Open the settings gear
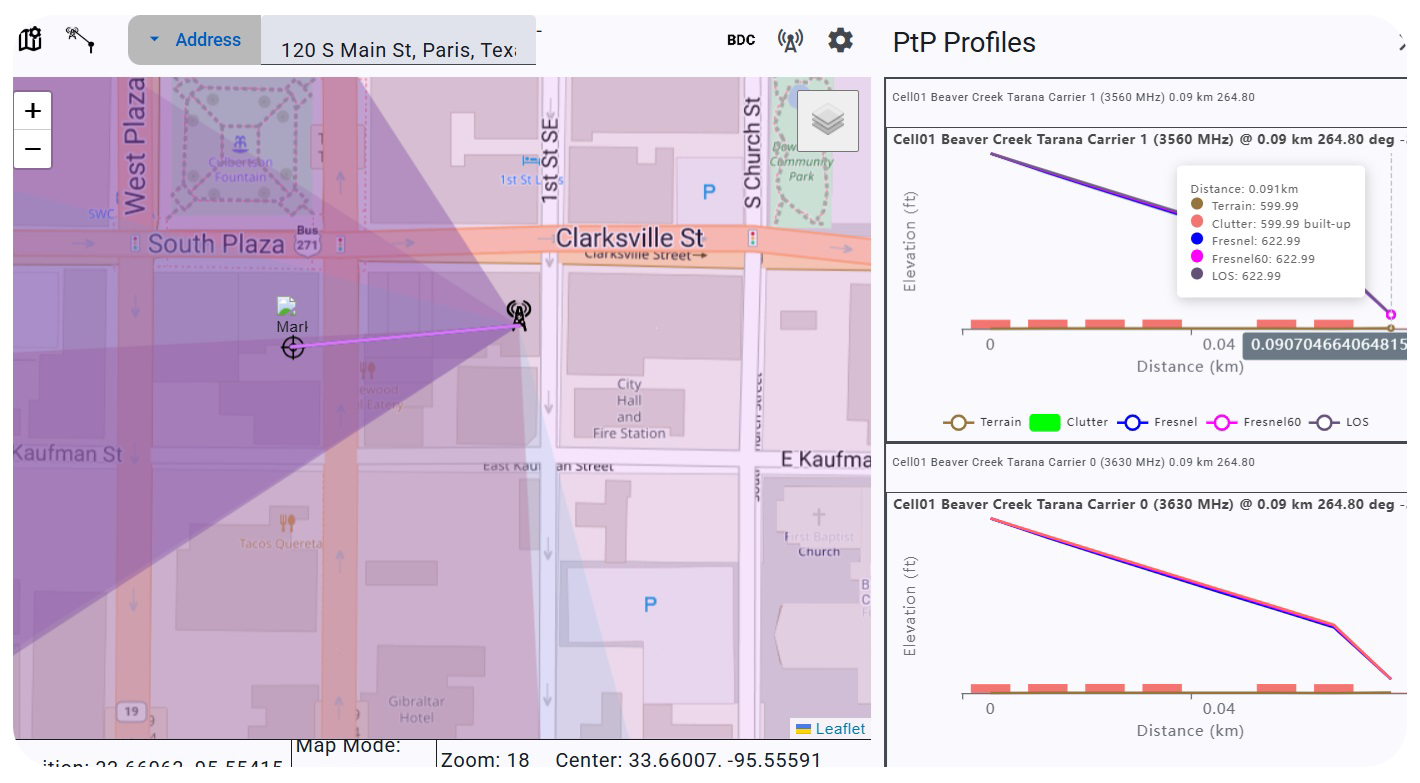The image size is (1420, 783). (841, 40)
